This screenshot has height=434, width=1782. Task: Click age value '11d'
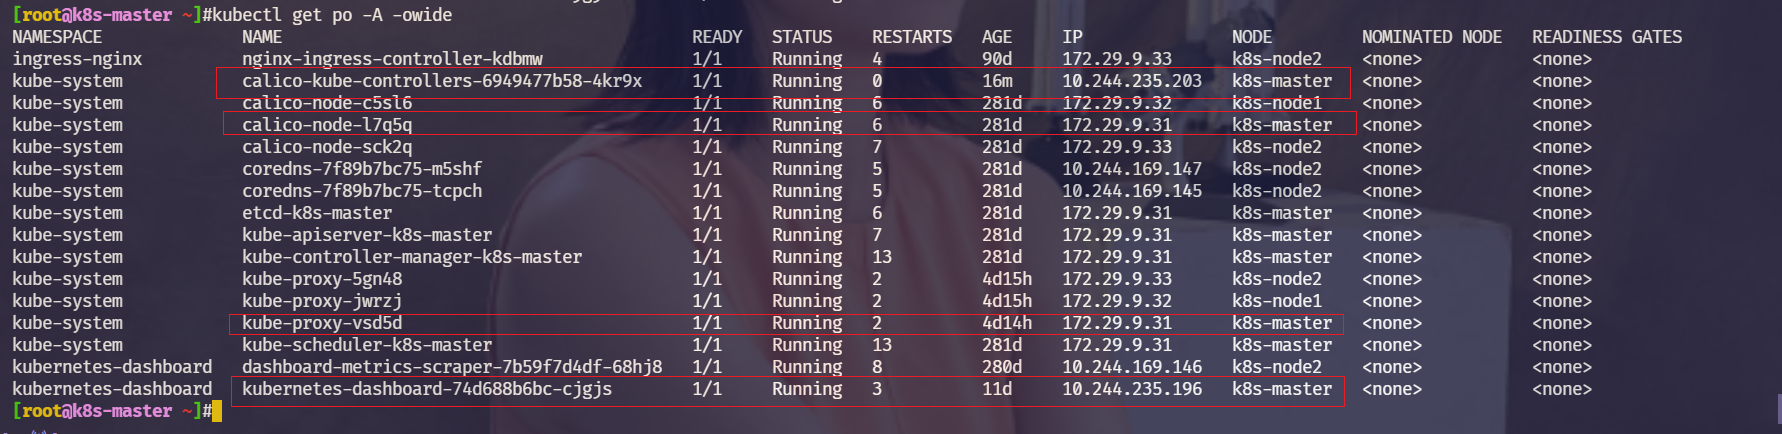coord(997,389)
